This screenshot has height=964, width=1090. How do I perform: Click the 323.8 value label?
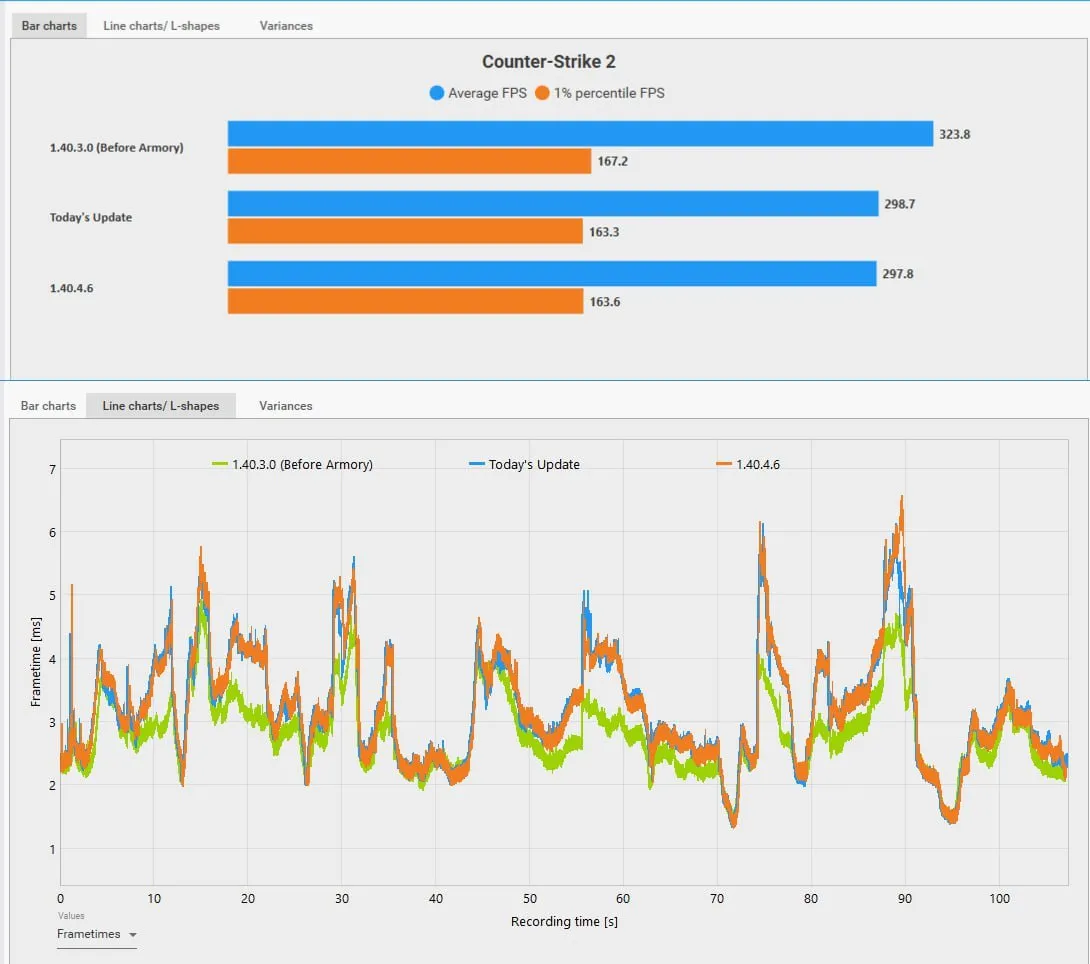pyautogui.click(x=954, y=134)
